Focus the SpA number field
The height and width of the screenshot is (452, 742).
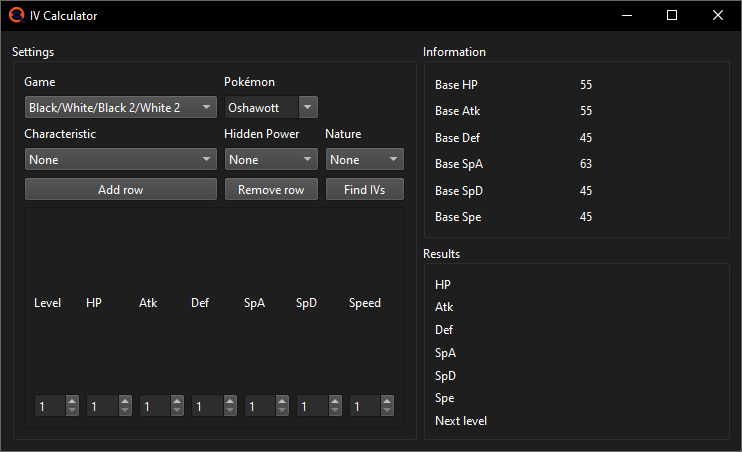pos(261,406)
